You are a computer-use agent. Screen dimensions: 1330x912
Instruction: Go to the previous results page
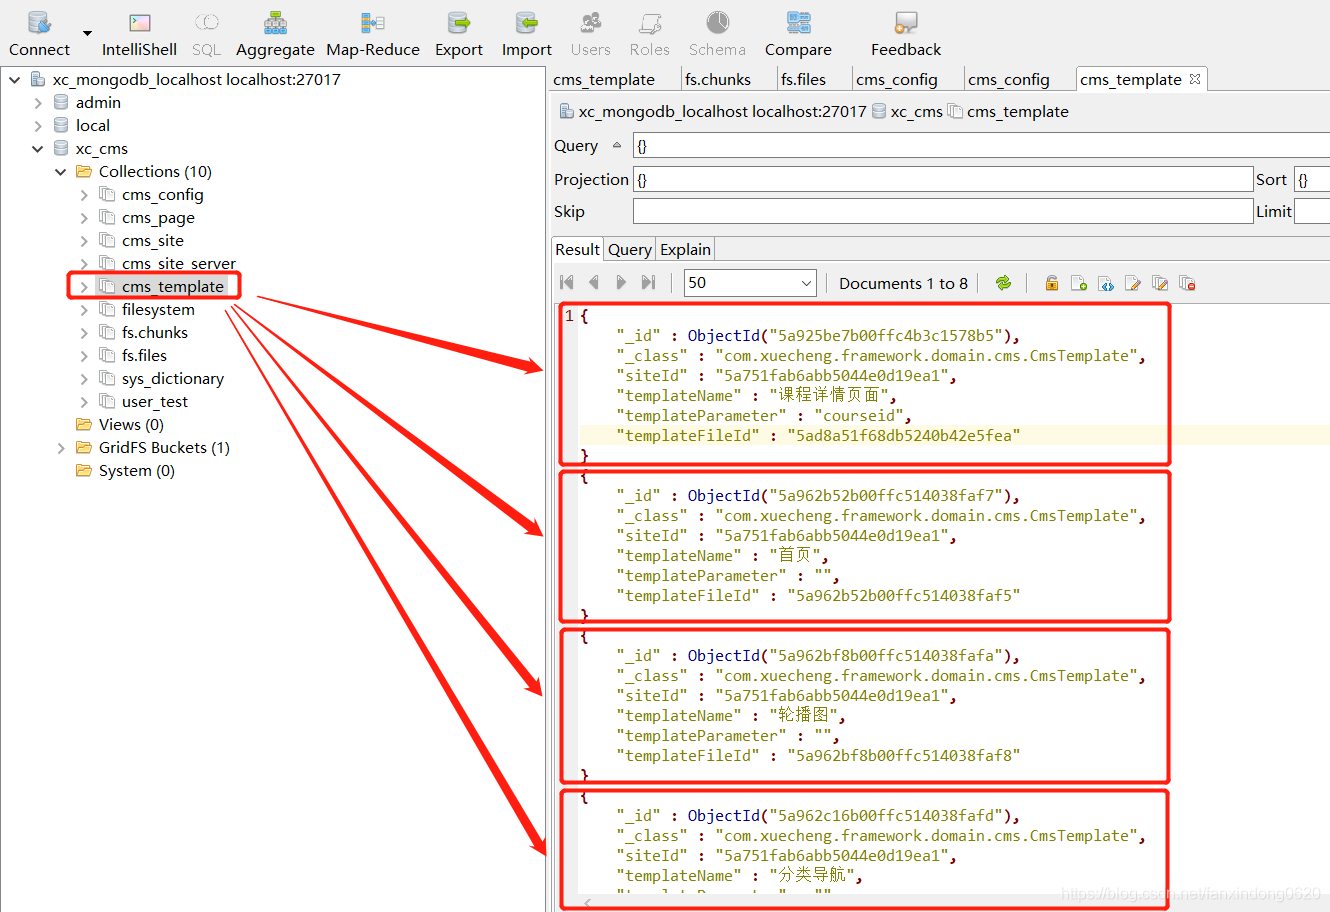(x=594, y=283)
